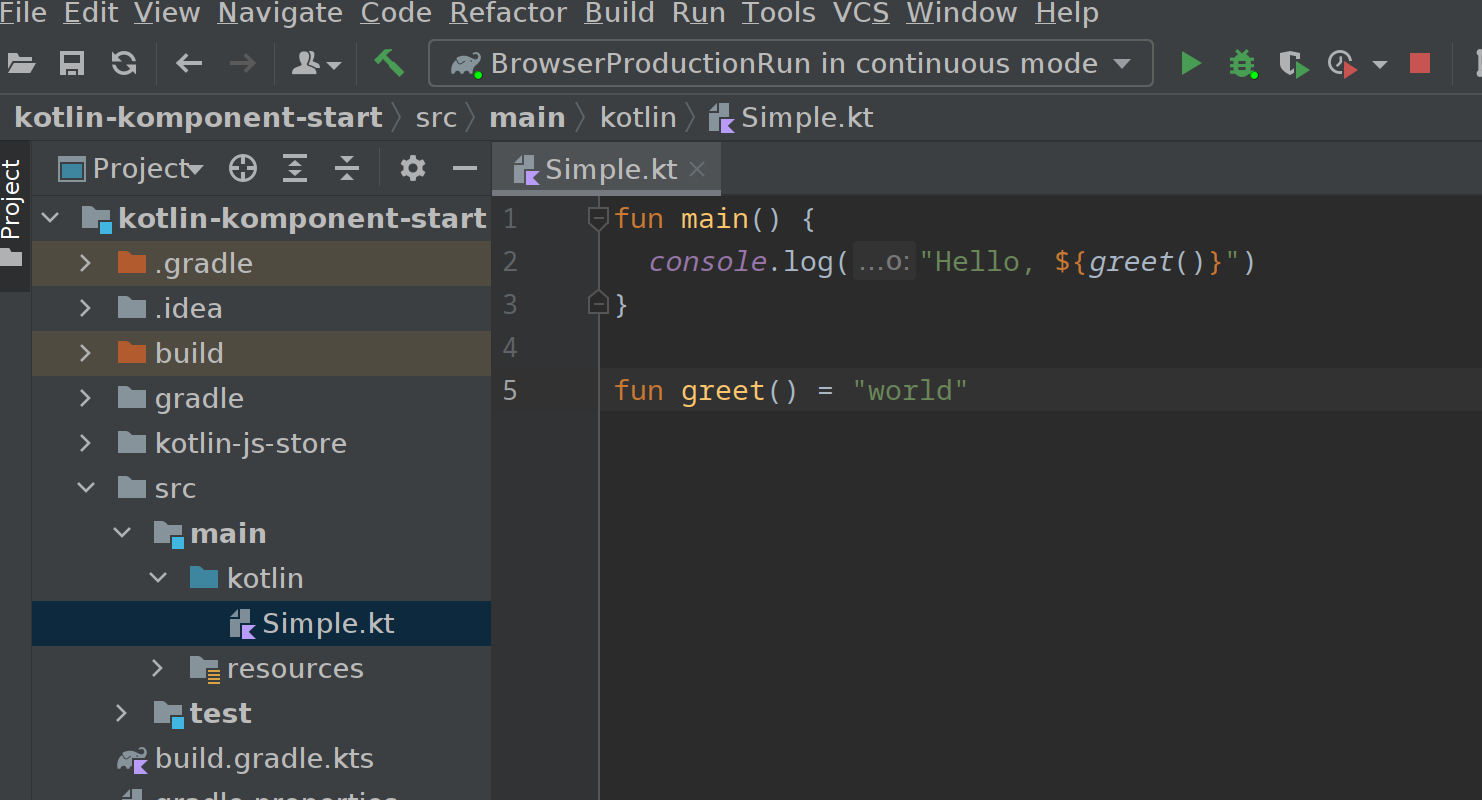The image size is (1482, 800).
Task: Open the Refactor menu
Action: point(508,13)
